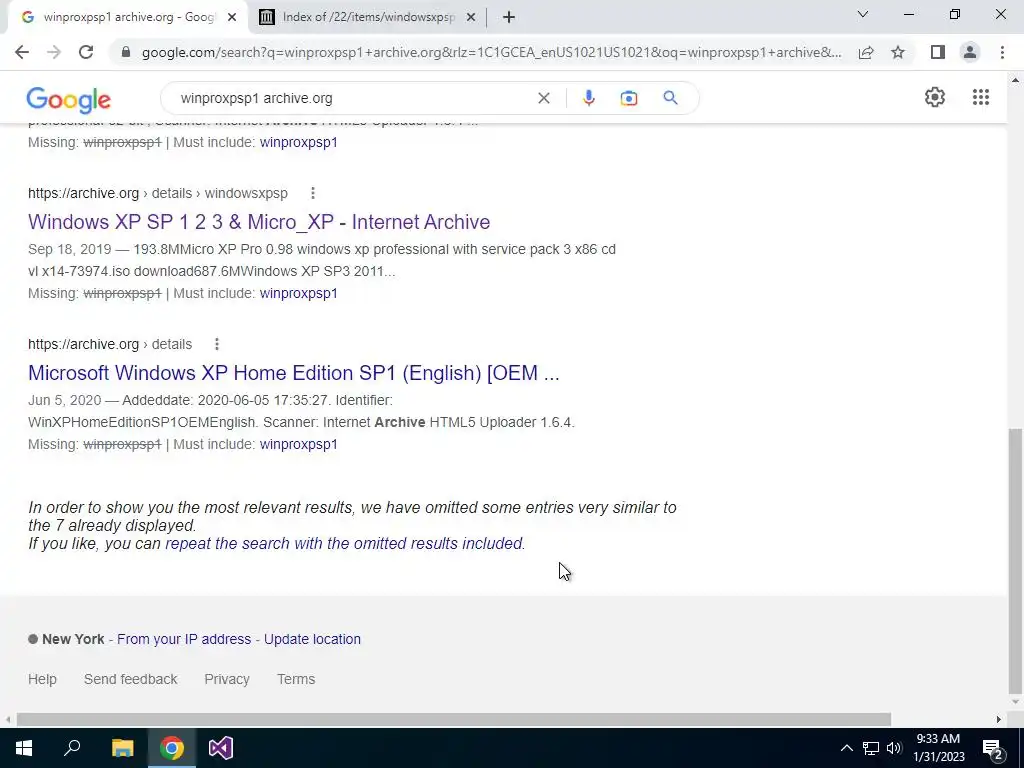1024x768 pixels.
Task: View site information via the lock icon
Action: coord(126,52)
